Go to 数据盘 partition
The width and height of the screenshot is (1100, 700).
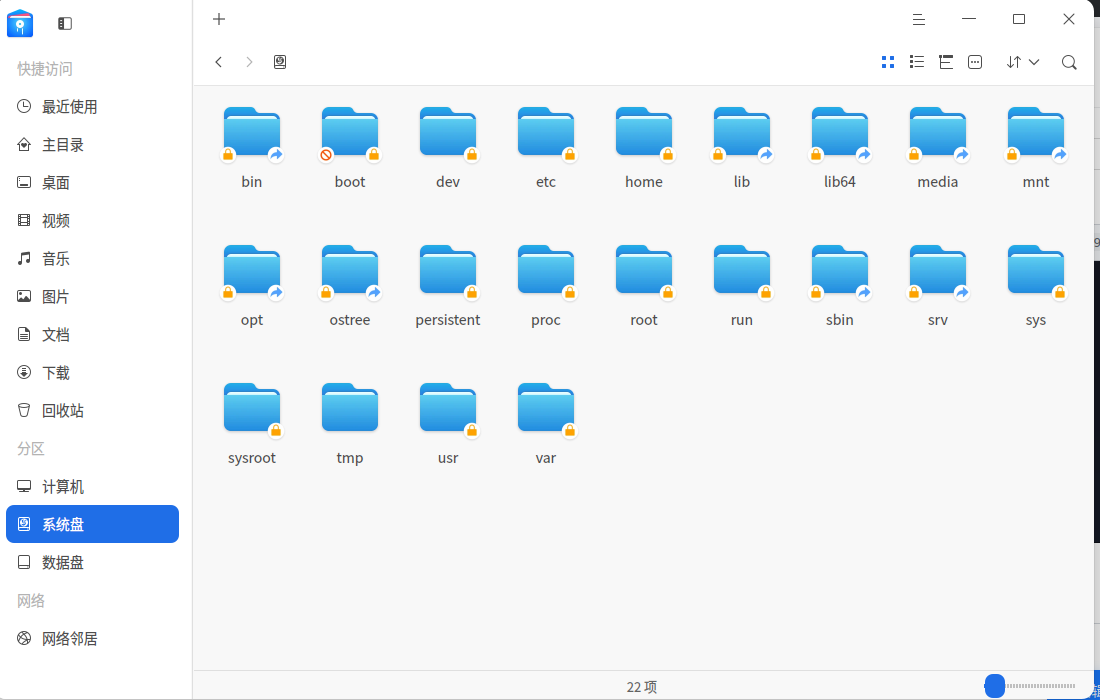(62, 563)
